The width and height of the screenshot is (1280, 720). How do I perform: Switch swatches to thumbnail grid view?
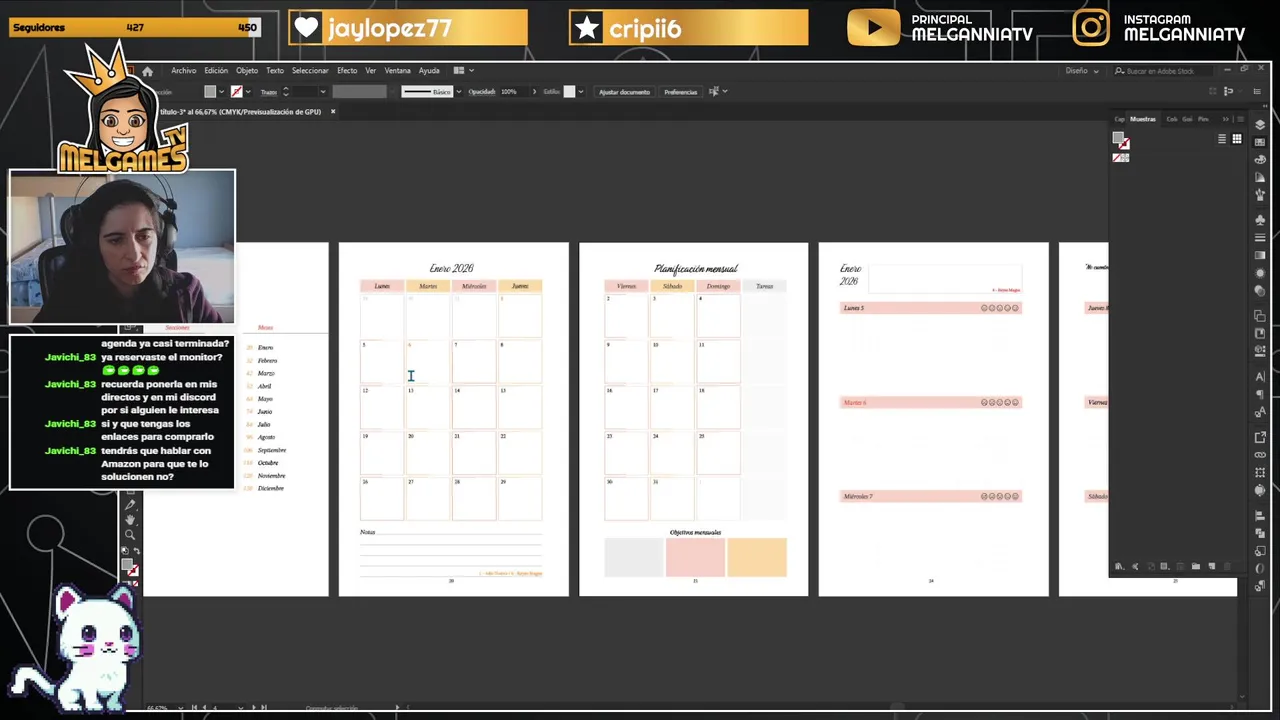click(1237, 139)
